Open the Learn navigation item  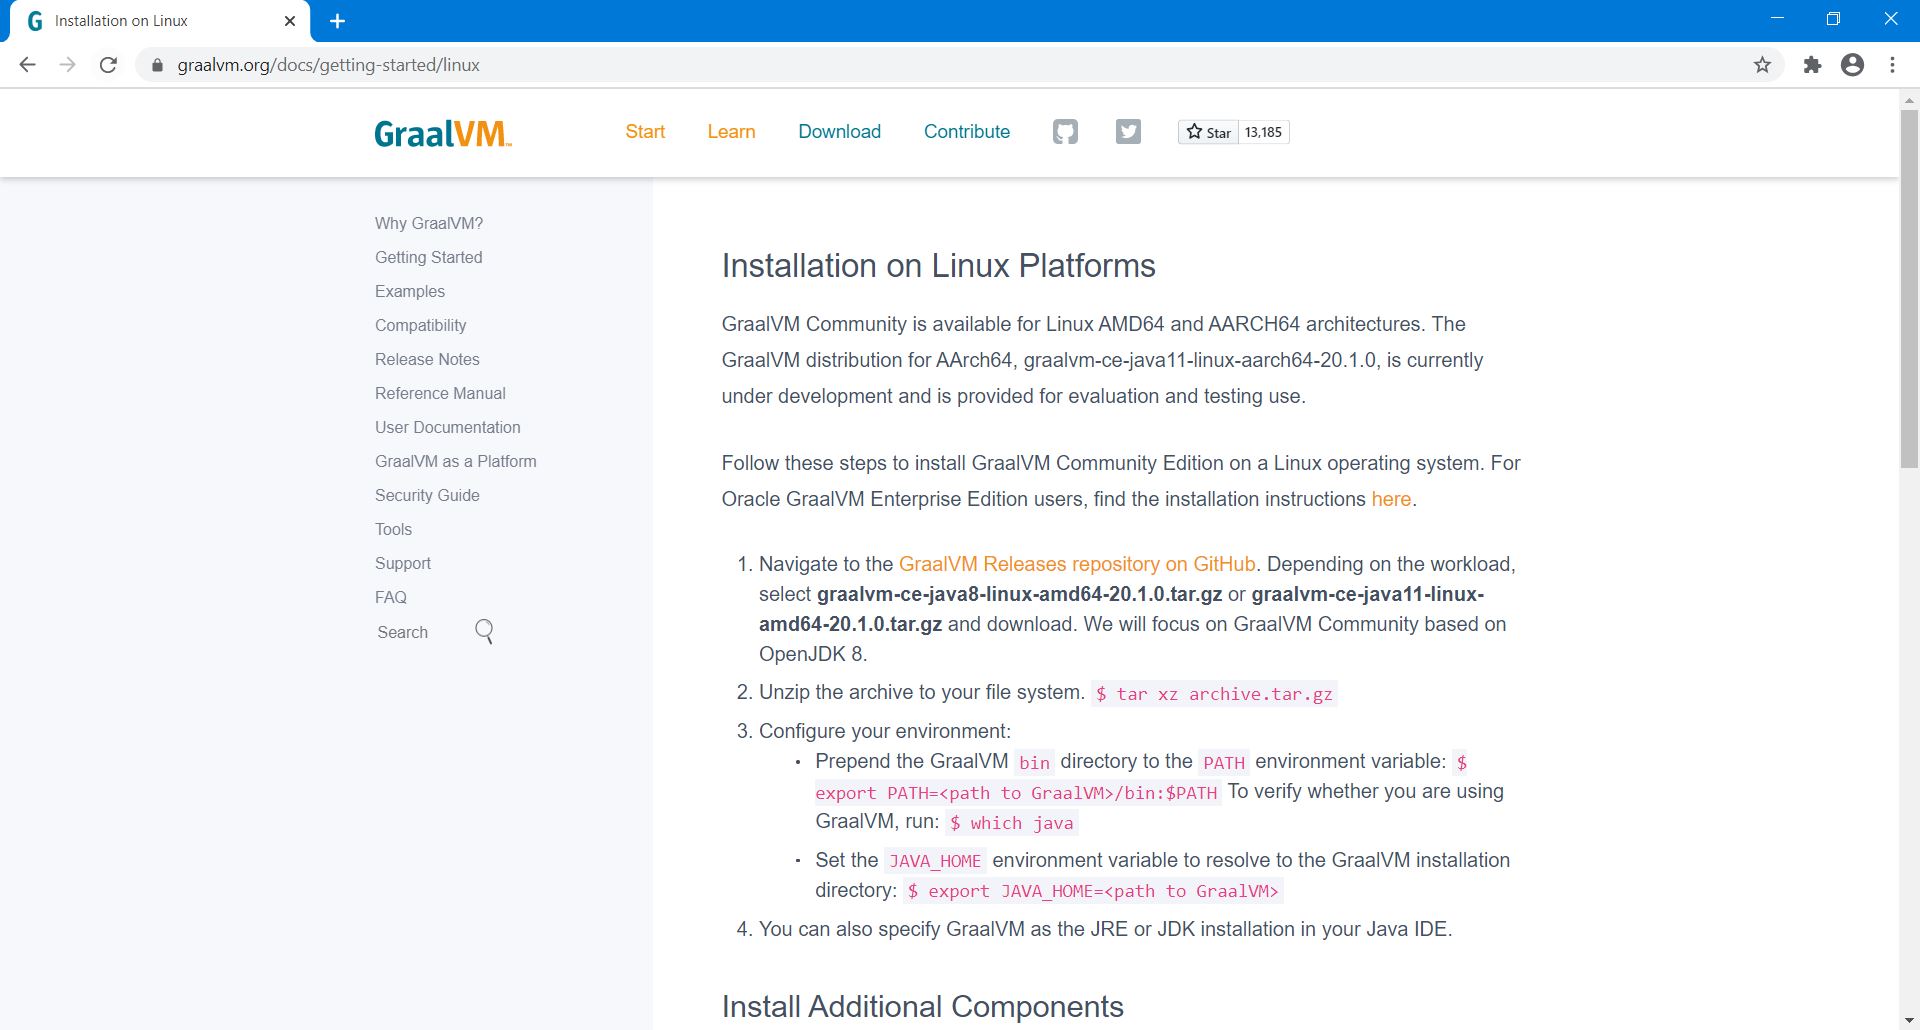point(731,132)
